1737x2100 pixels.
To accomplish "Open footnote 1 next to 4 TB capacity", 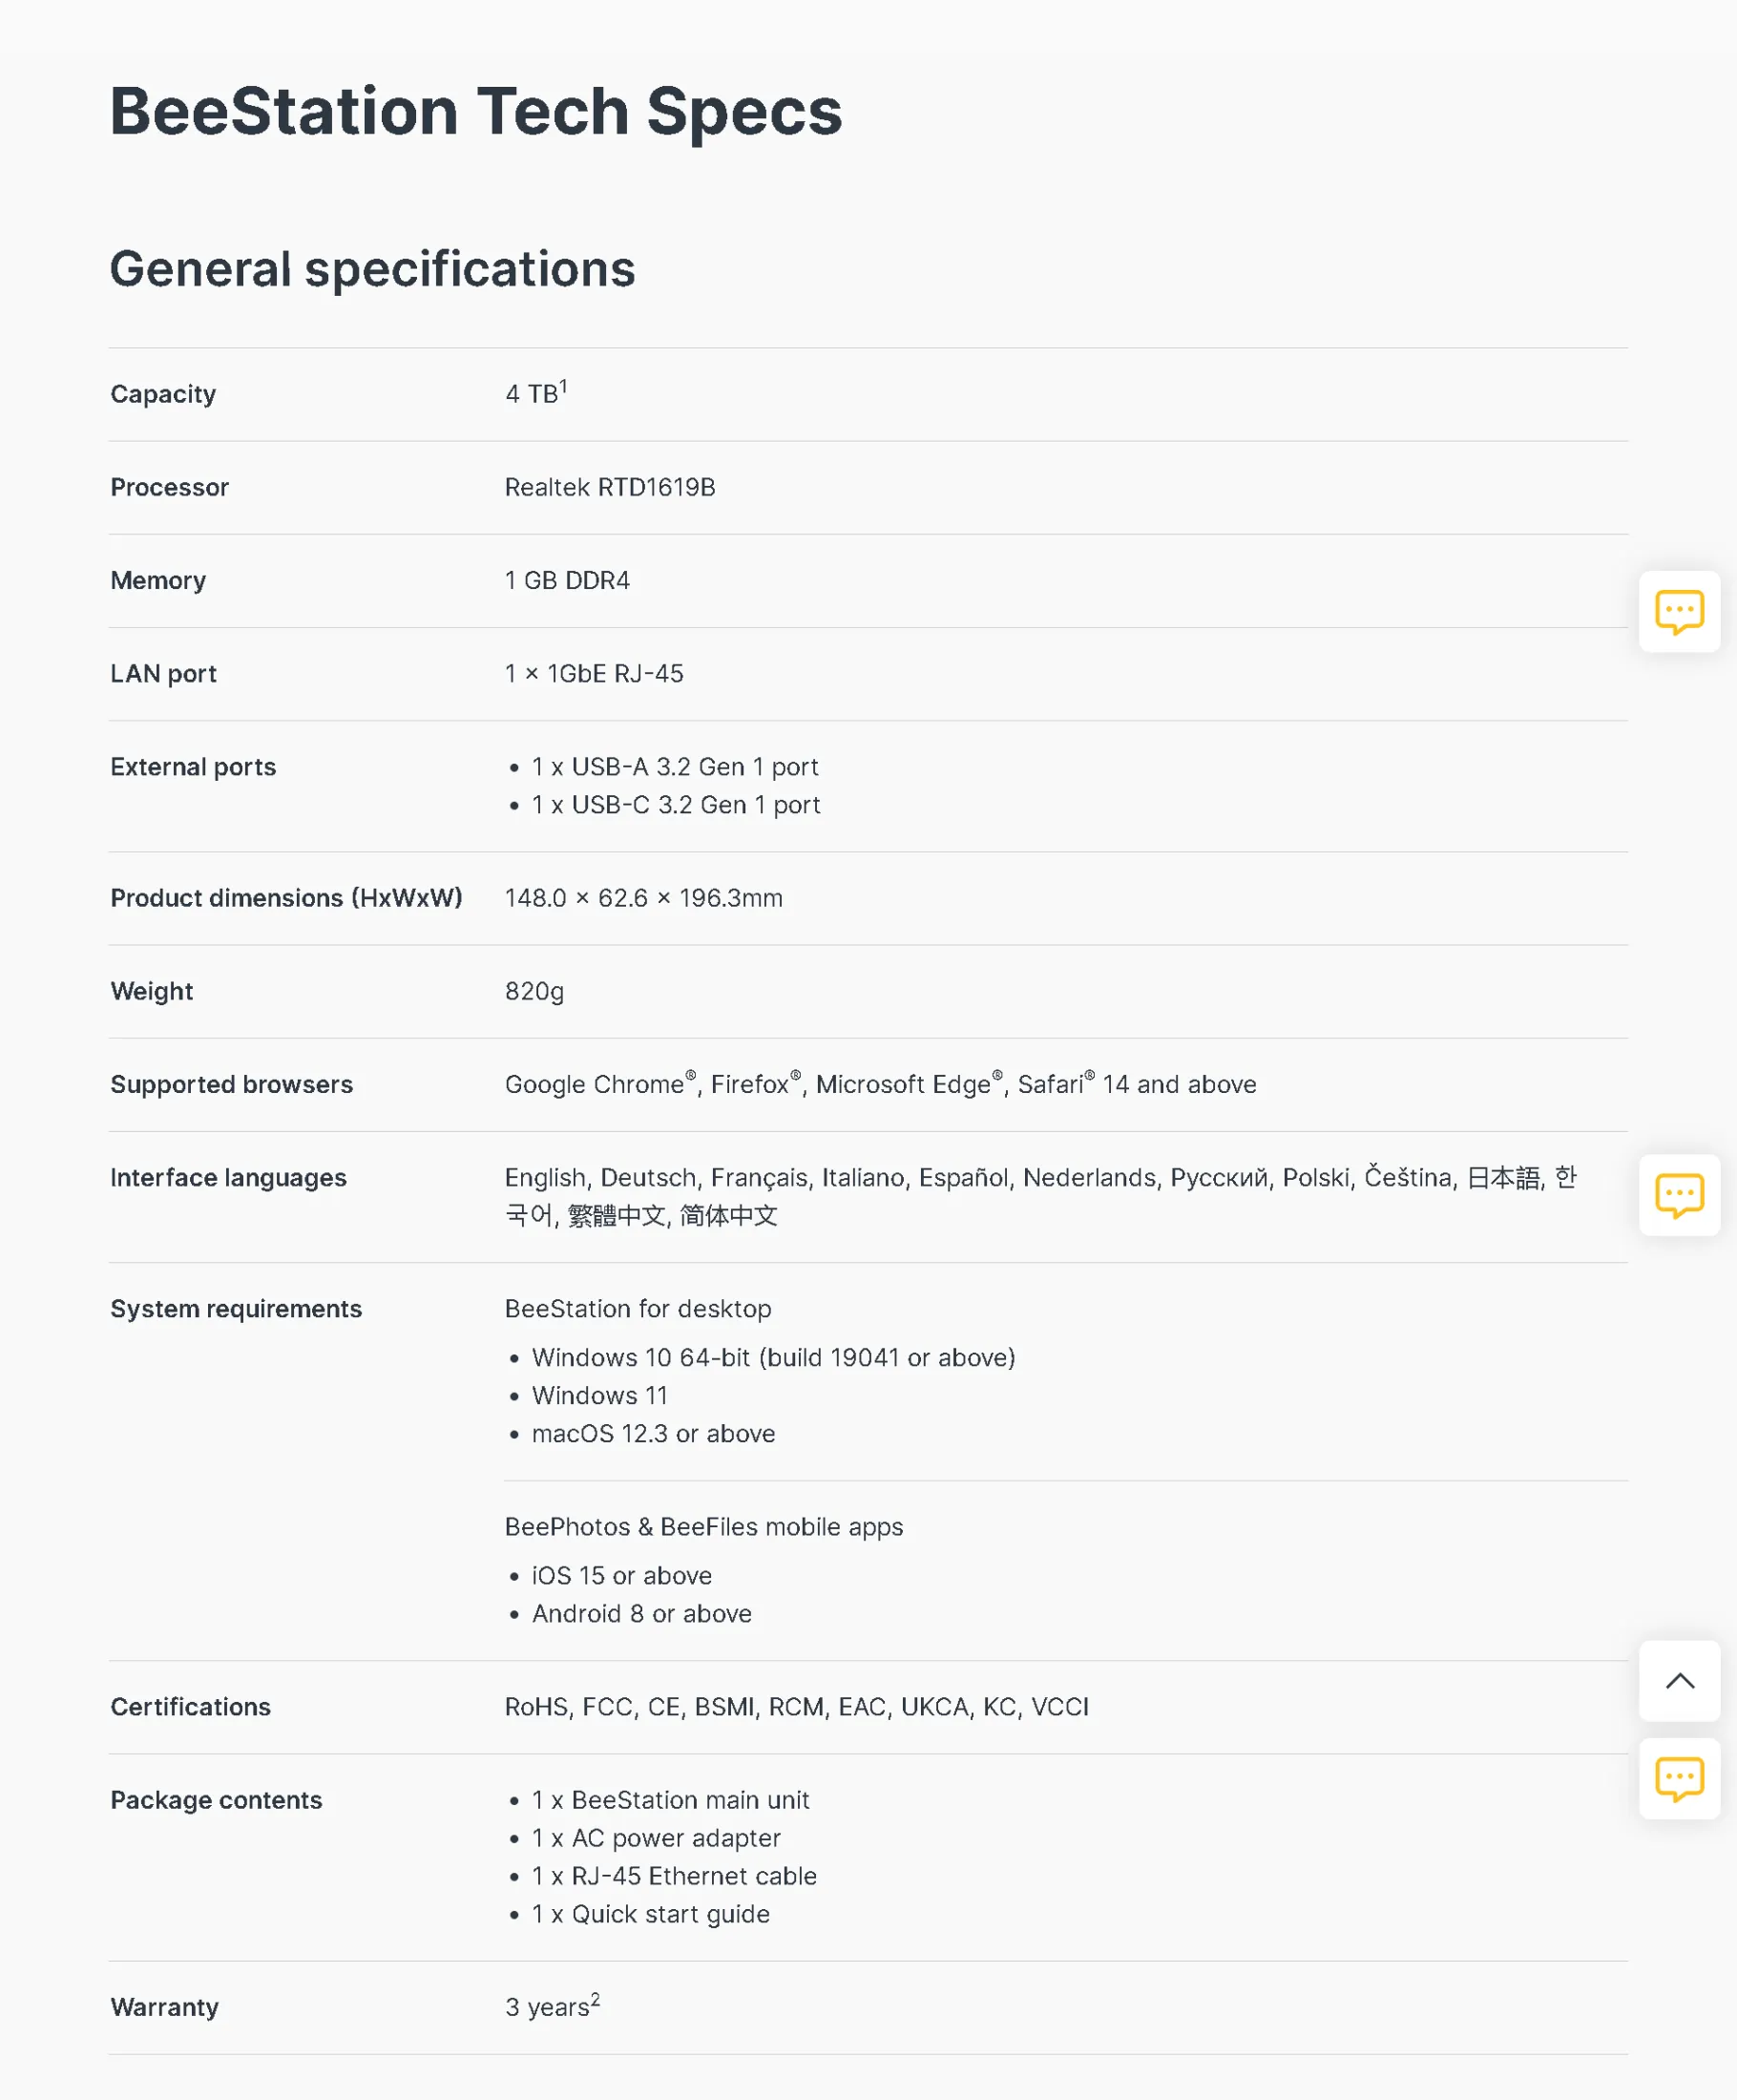I will (563, 386).
